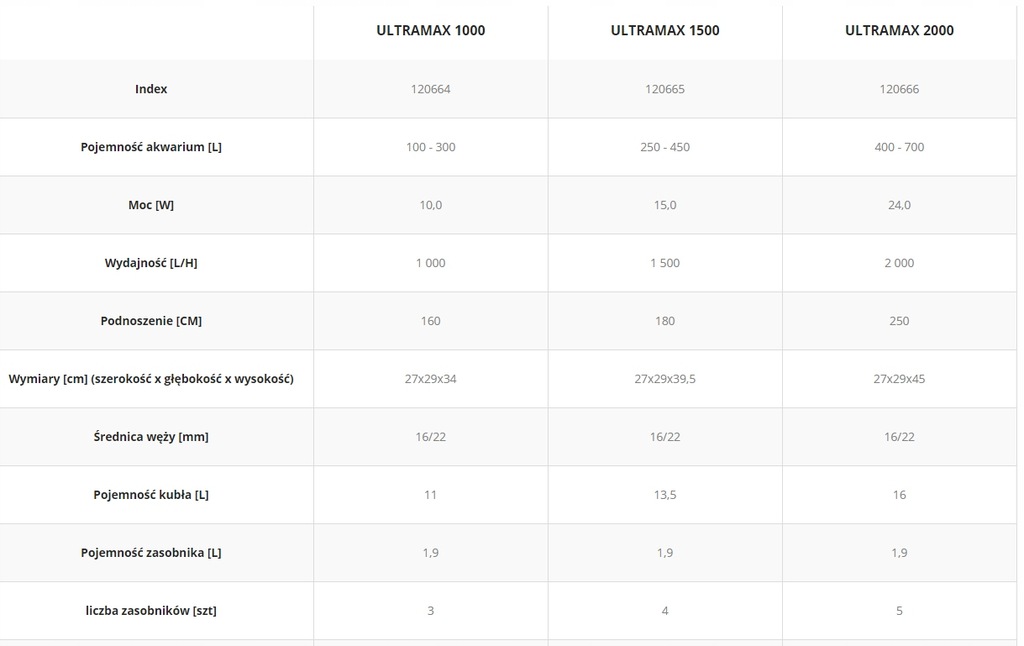
Task: Select index number 120666
Action: [x=899, y=89]
